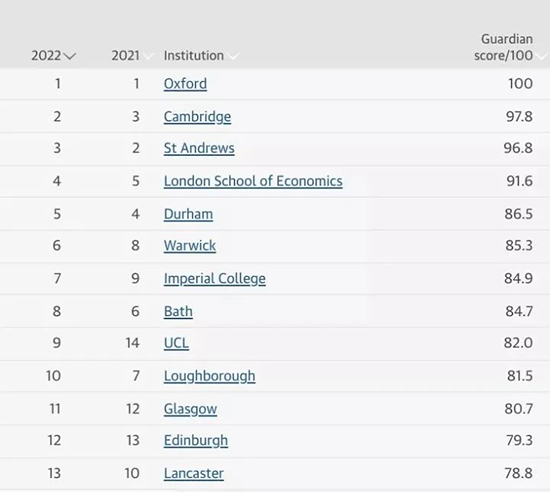The image size is (550, 492).
Task: Click the Lancaster link
Action: tap(194, 473)
